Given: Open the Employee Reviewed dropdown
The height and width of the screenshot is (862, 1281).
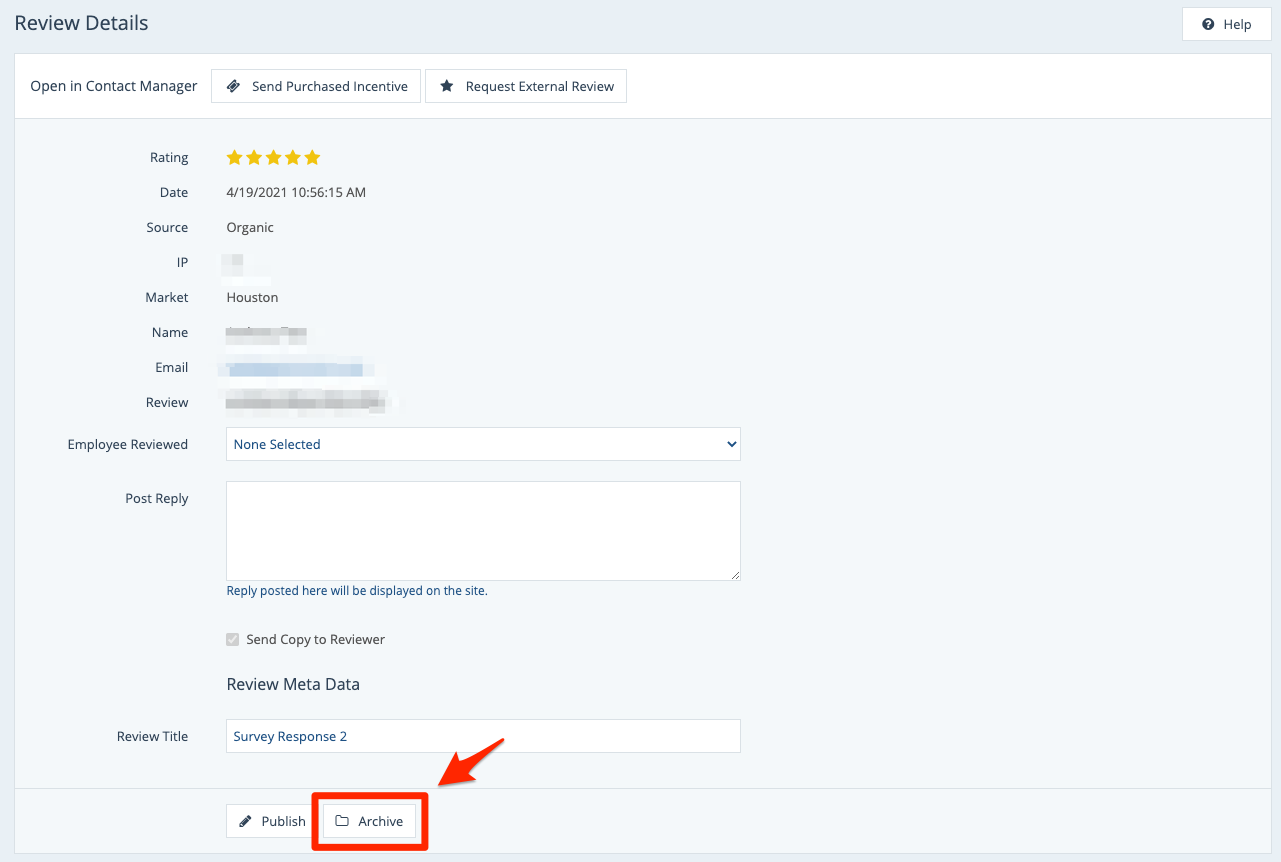Looking at the screenshot, I should (x=483, y=444).
